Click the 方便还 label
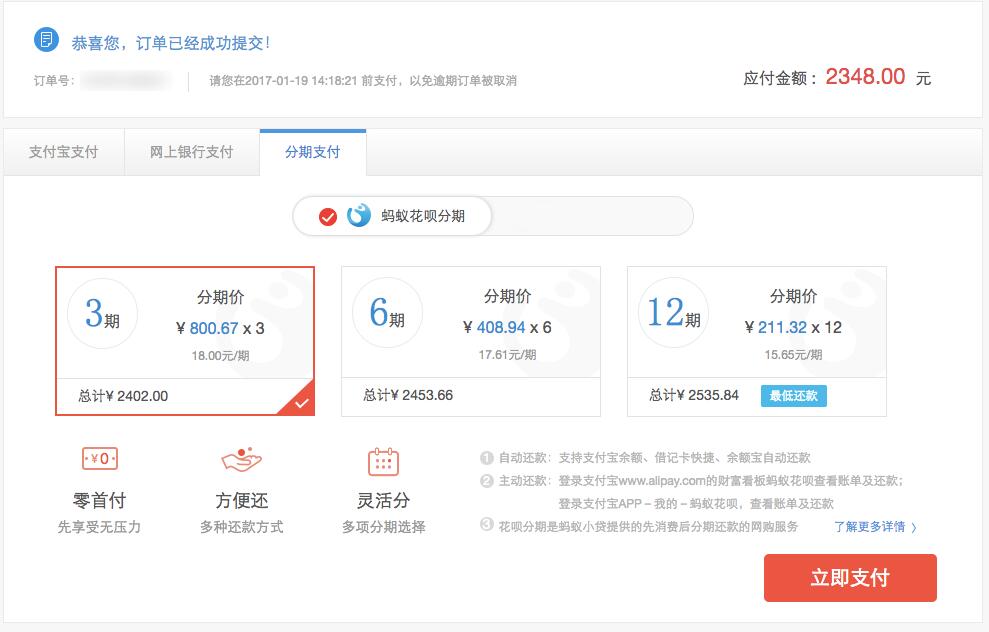This screenshot has height=632, width=989. coord(242,501)
